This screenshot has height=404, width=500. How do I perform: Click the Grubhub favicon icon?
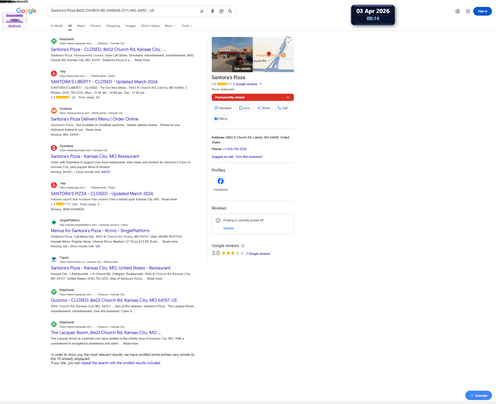point(54,111)
